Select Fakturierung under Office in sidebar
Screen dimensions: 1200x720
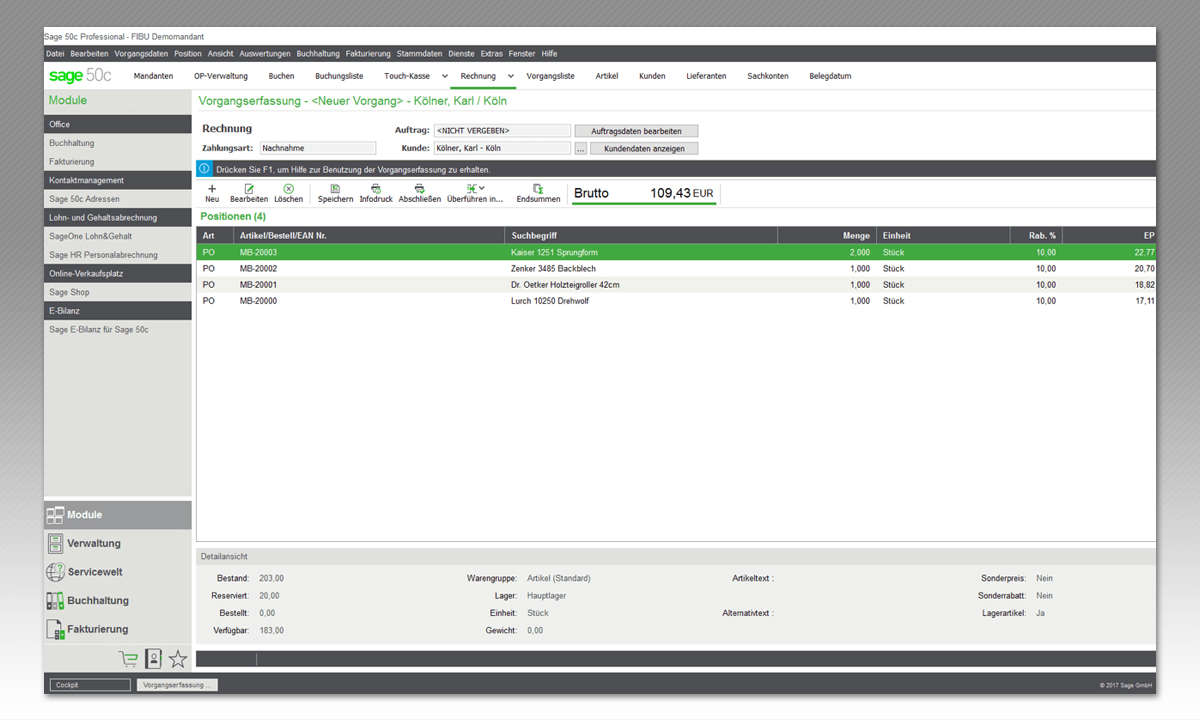click(x=117, y=161)
